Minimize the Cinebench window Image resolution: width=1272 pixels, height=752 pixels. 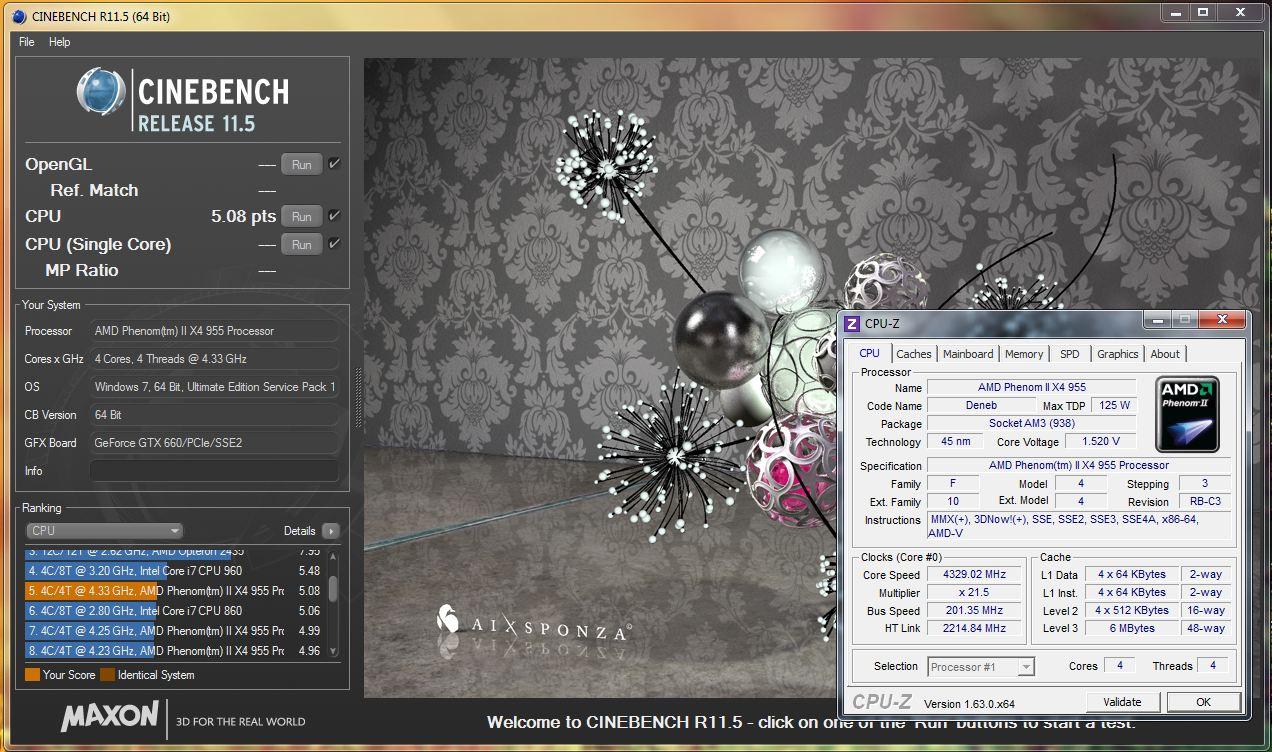1177,12
